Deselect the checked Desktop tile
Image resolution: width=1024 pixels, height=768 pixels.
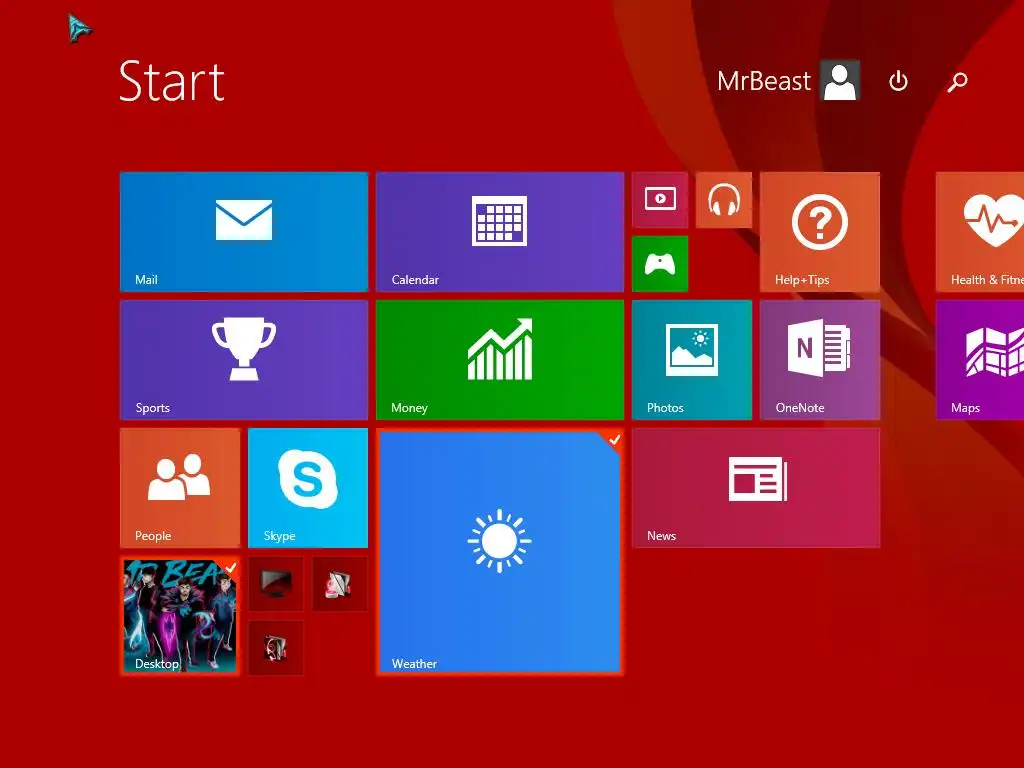coord(180,616)
